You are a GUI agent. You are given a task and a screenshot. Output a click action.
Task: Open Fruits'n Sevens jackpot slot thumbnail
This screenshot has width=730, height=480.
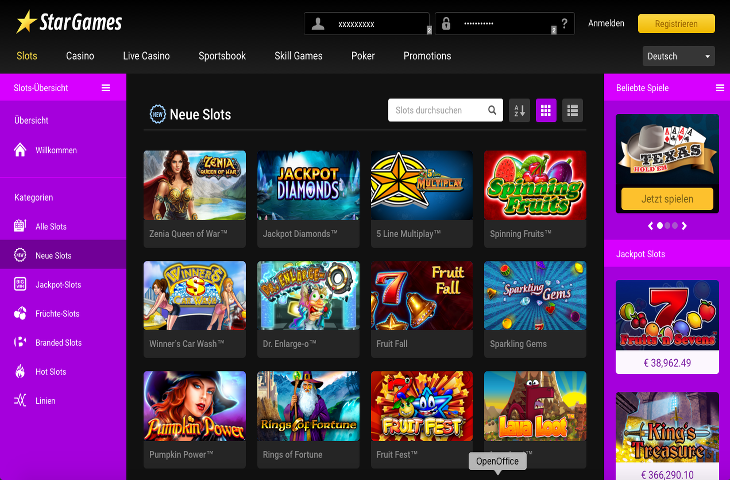[x=667, y=315]
